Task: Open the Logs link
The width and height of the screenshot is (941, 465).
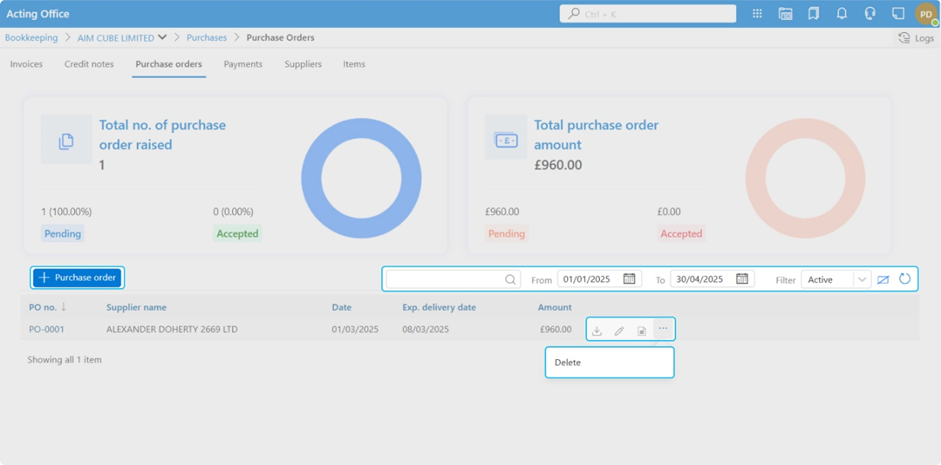Action: [916, 38]
